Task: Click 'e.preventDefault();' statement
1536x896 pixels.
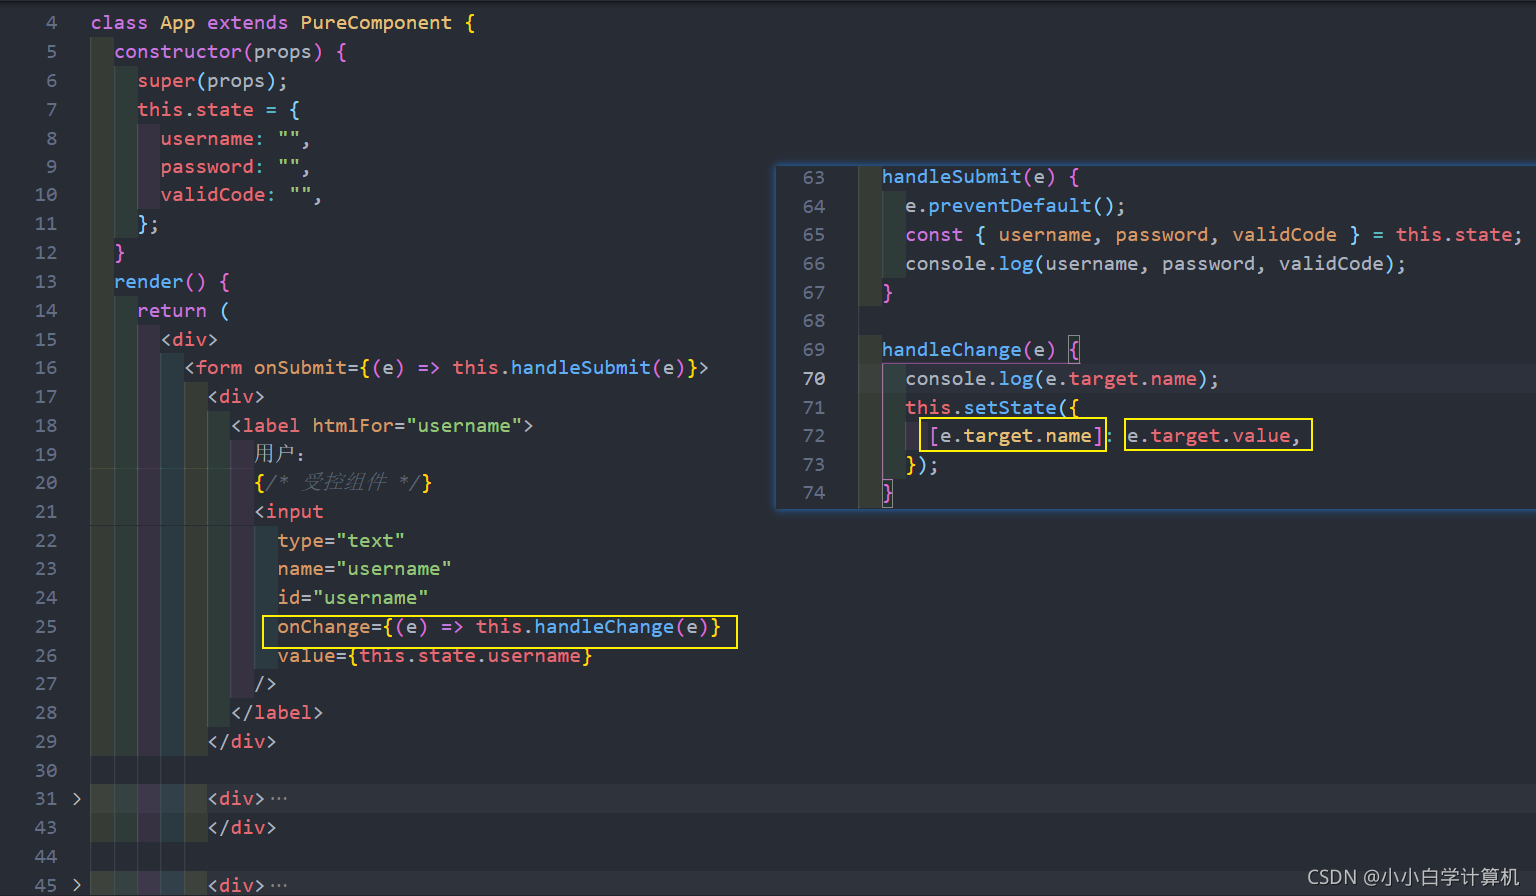Action: tap(1015, 206)
